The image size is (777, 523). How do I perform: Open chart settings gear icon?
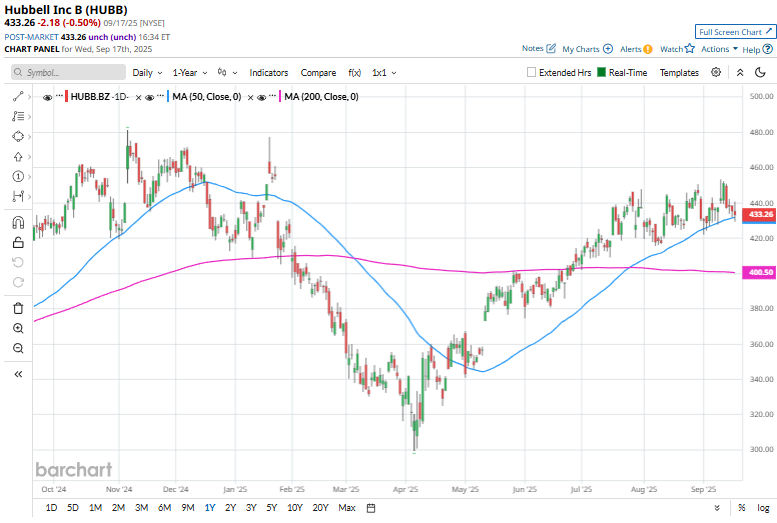pyautogui.click(x=716, y=72)
